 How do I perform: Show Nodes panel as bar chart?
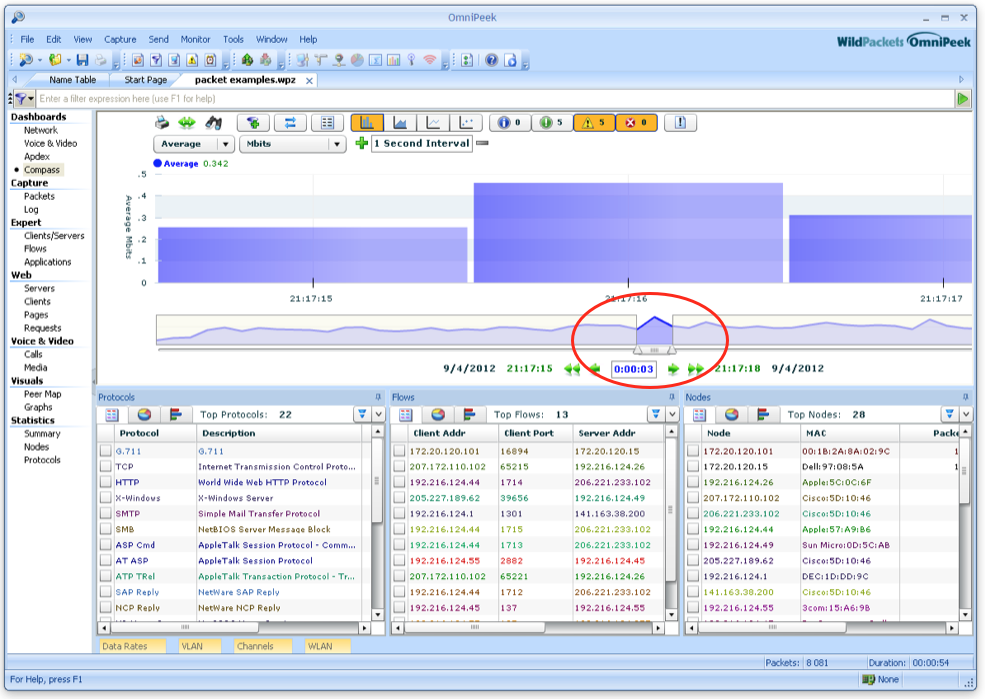click(763, 415)
